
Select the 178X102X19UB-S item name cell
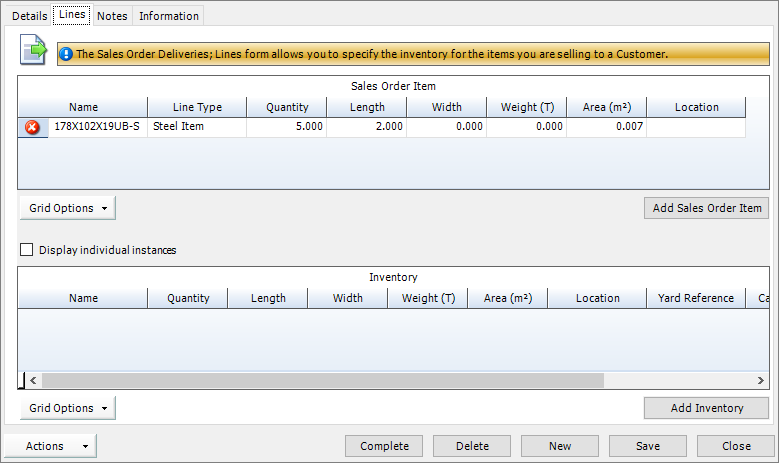97,127
